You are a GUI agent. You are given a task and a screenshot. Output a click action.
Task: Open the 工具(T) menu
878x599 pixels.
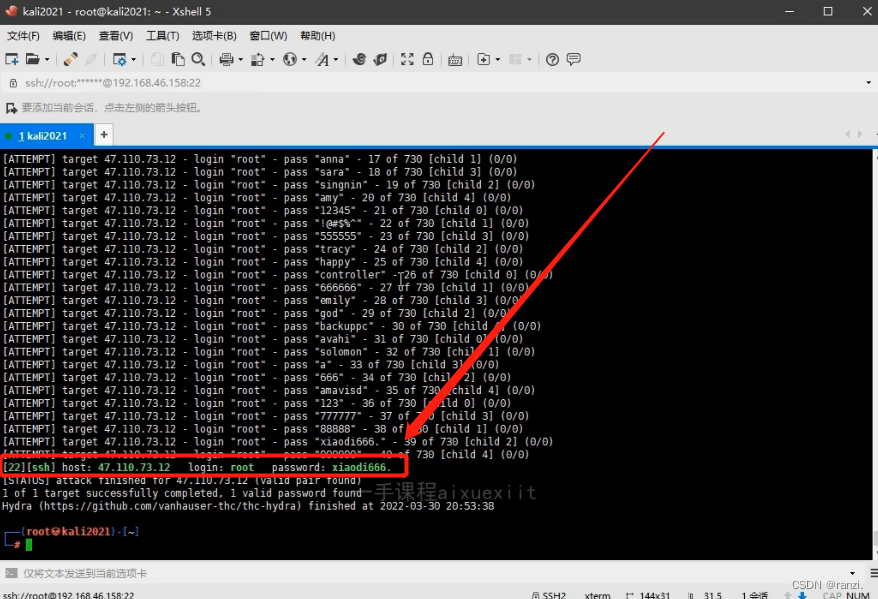tap(162, 36)
